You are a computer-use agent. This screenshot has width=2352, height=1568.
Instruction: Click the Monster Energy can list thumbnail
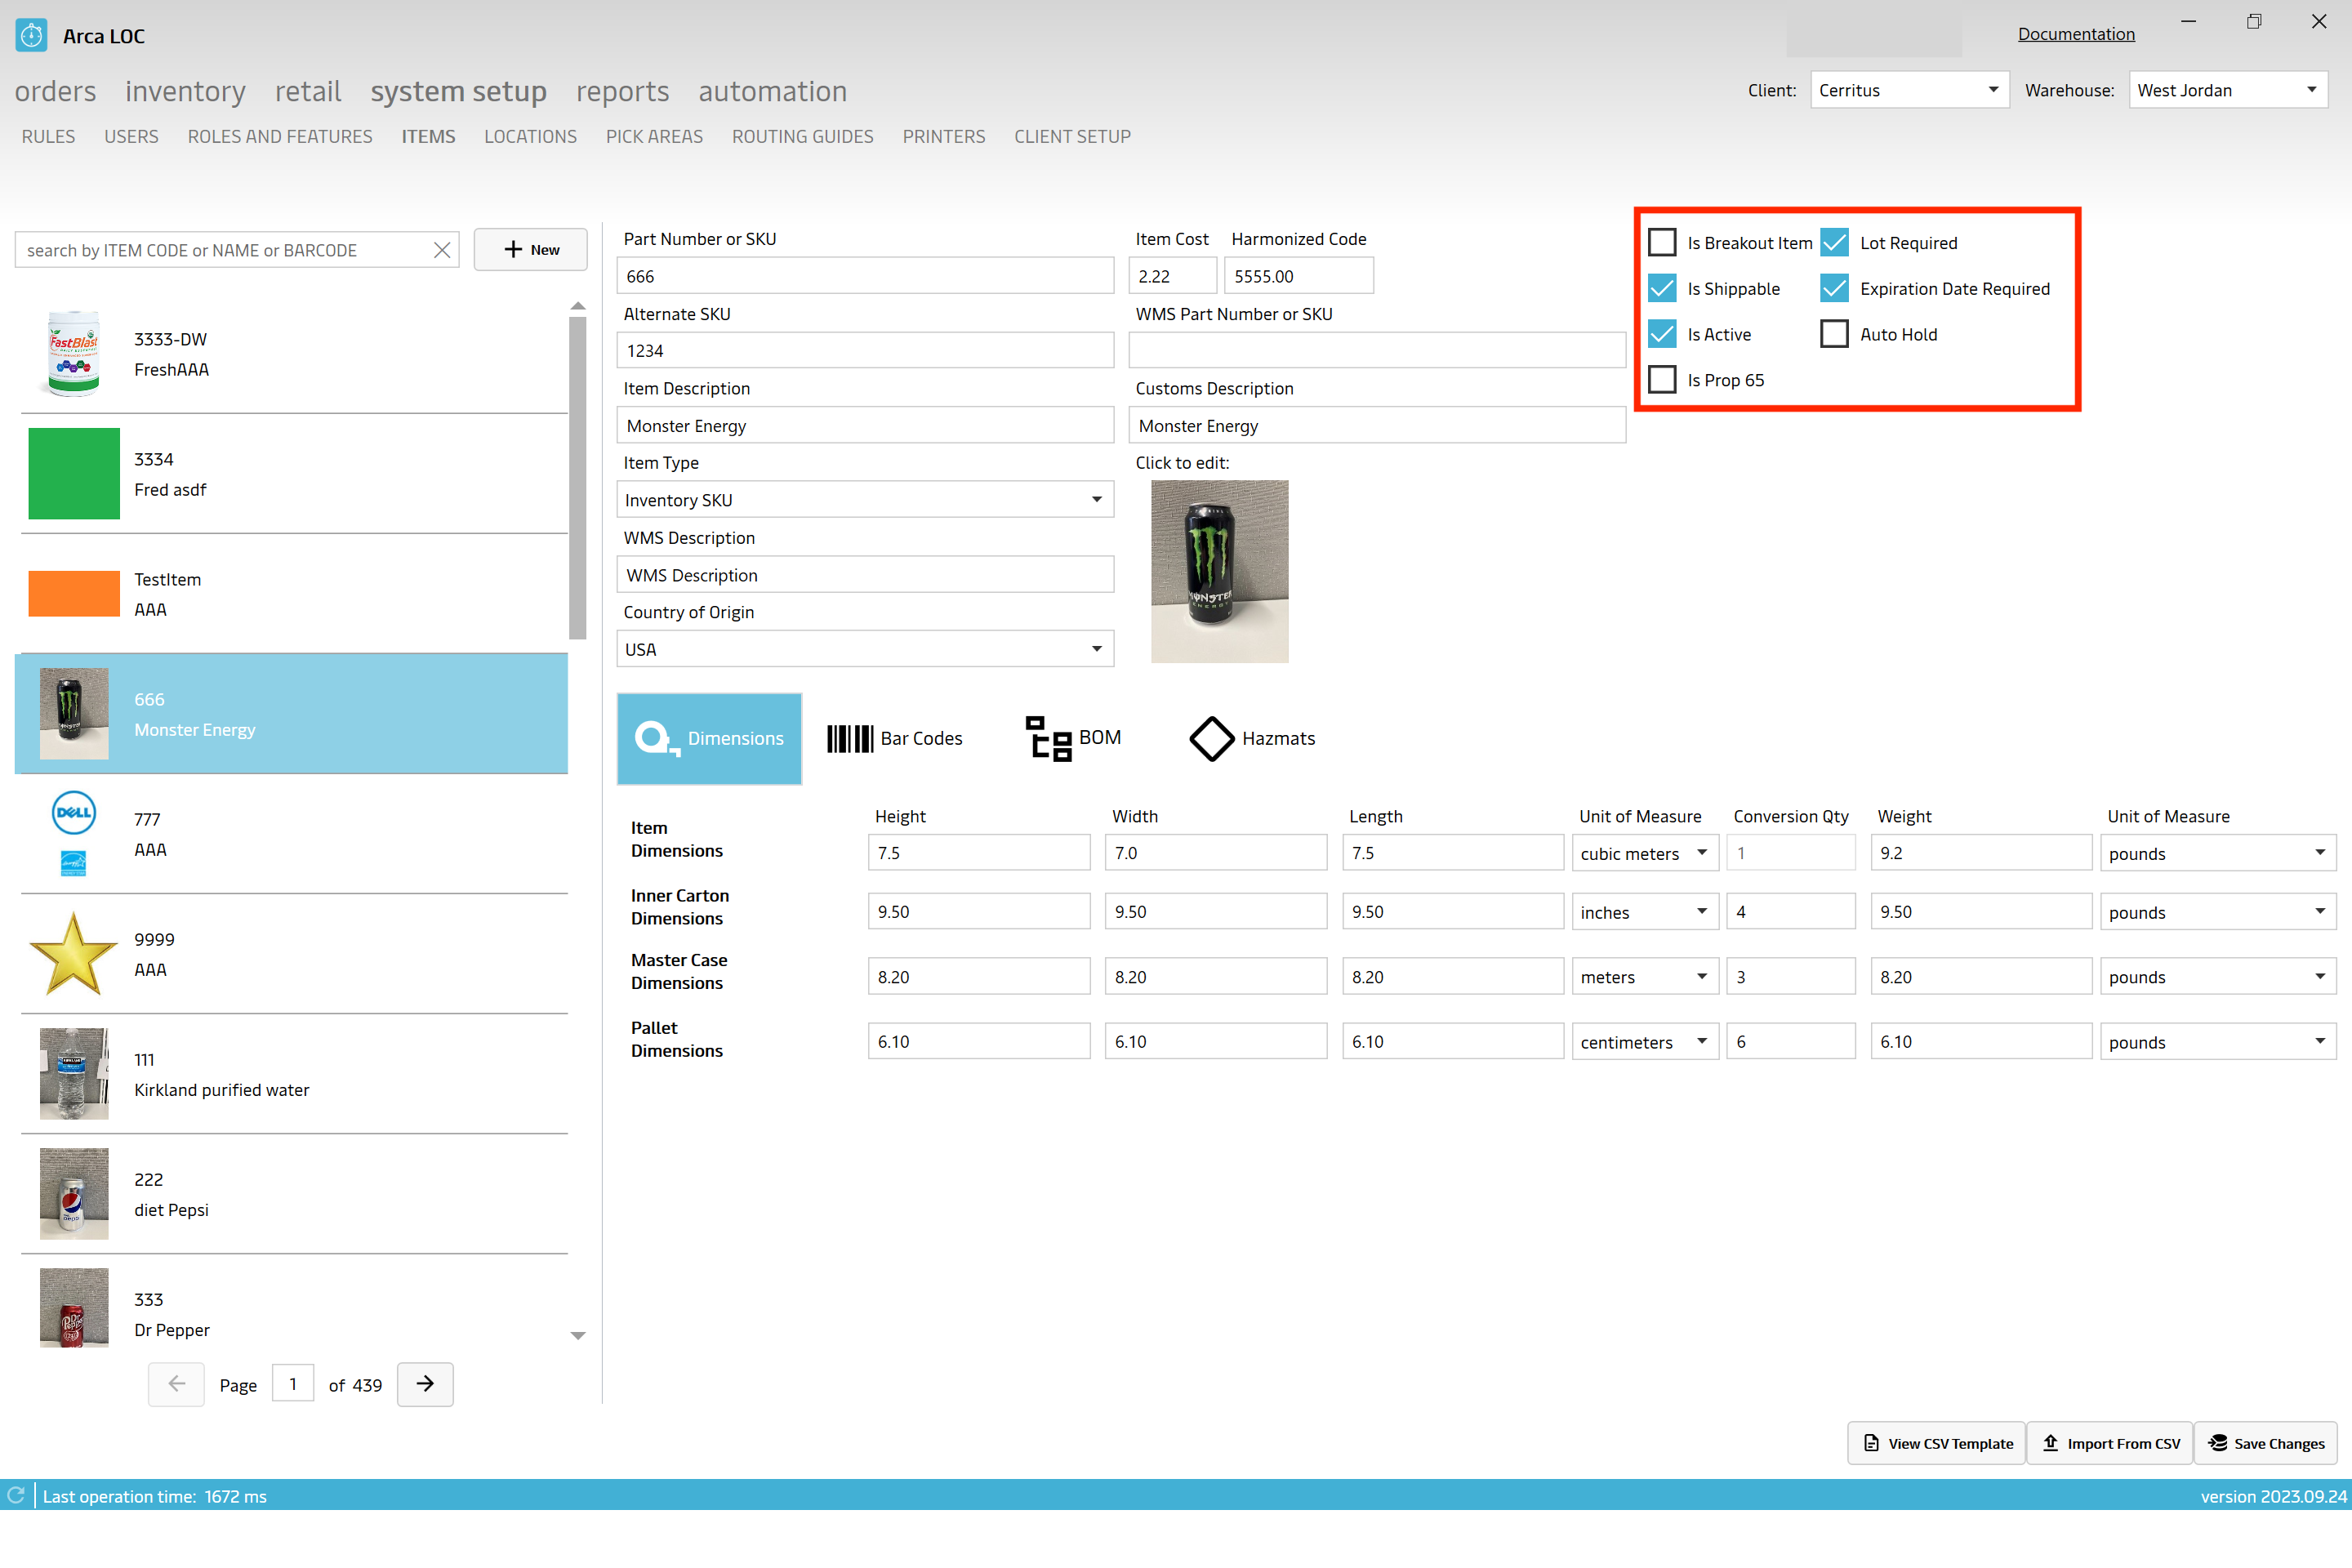pyautogui.click(x=74, y=714)
